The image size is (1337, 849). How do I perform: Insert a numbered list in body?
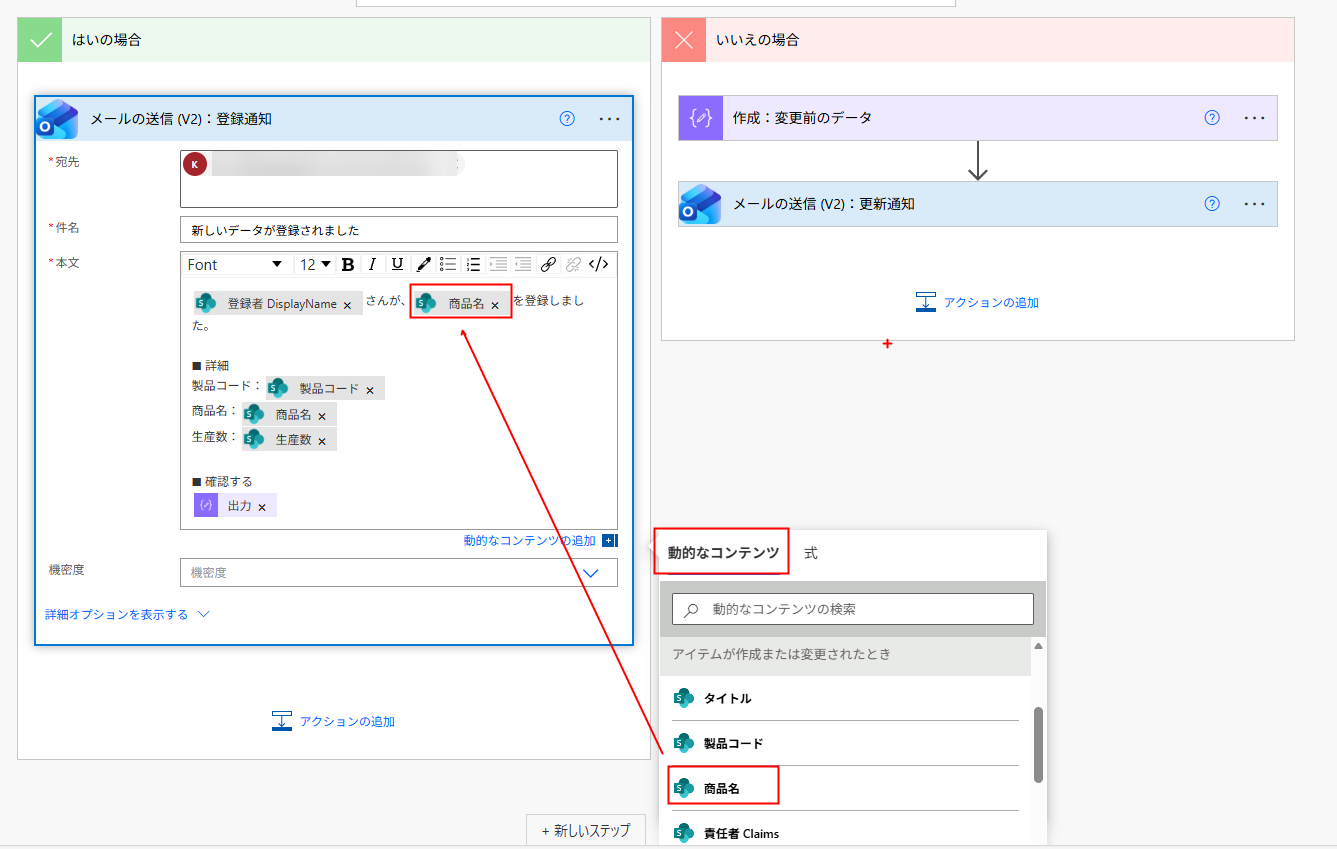click(x=473, y=265)
